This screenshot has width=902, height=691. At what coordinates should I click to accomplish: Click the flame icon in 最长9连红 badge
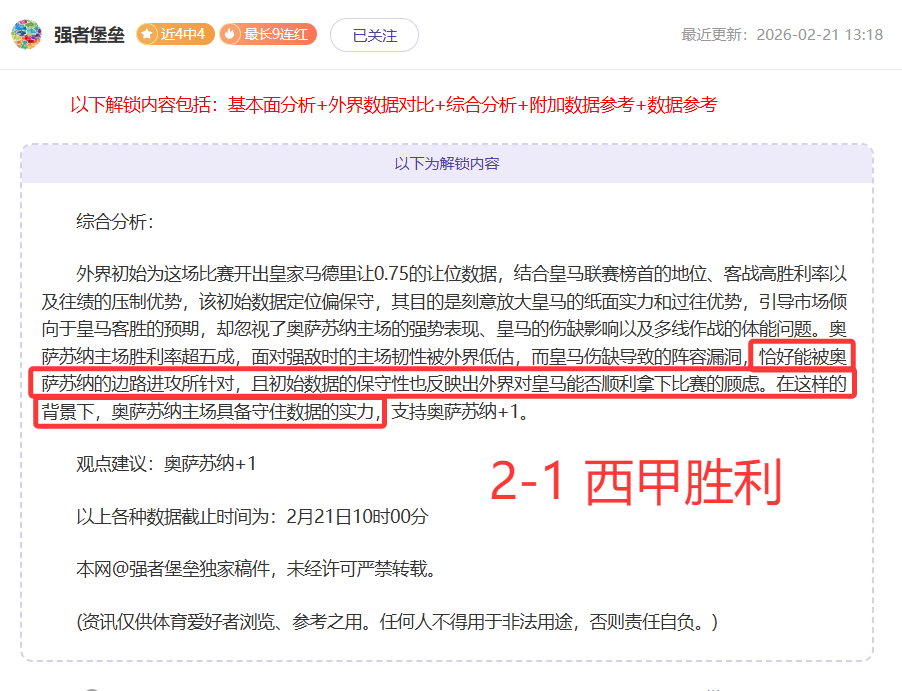pos(231,34)
